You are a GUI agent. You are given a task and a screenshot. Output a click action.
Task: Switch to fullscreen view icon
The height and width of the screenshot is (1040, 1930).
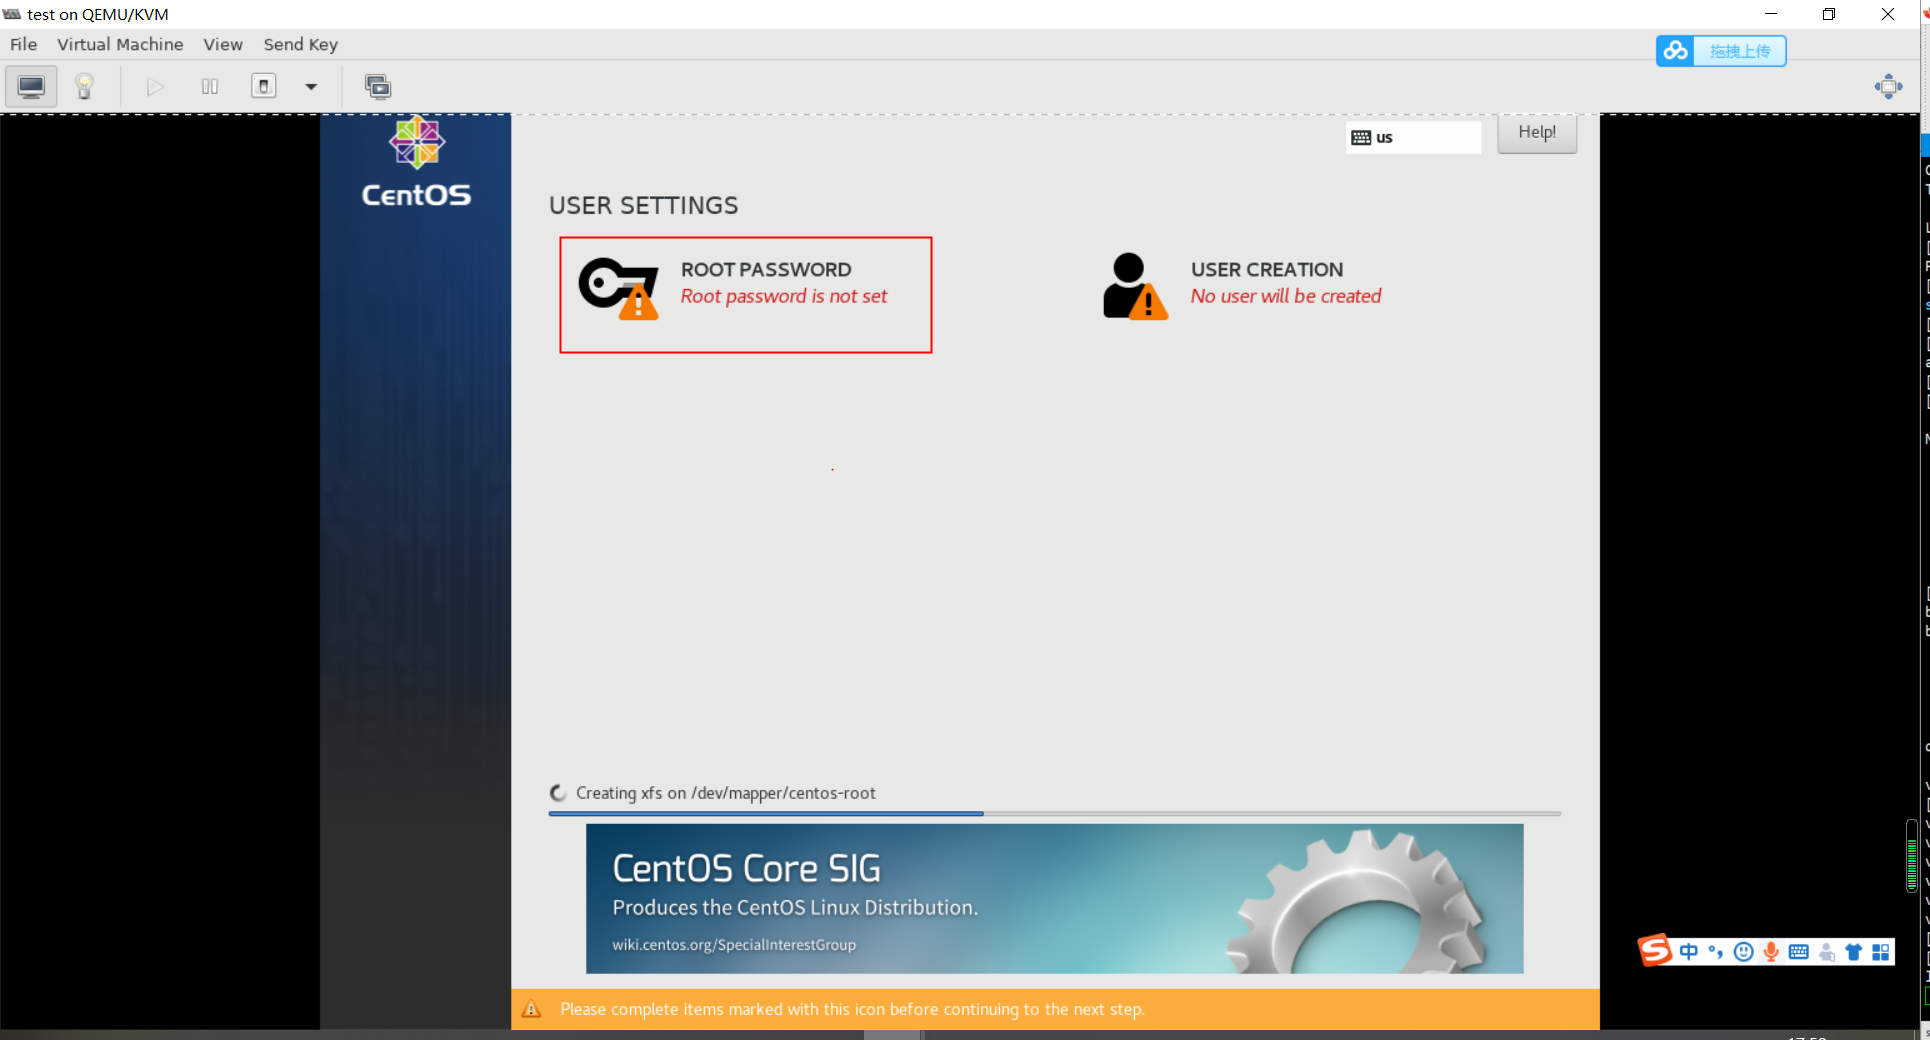(1888, 86)
